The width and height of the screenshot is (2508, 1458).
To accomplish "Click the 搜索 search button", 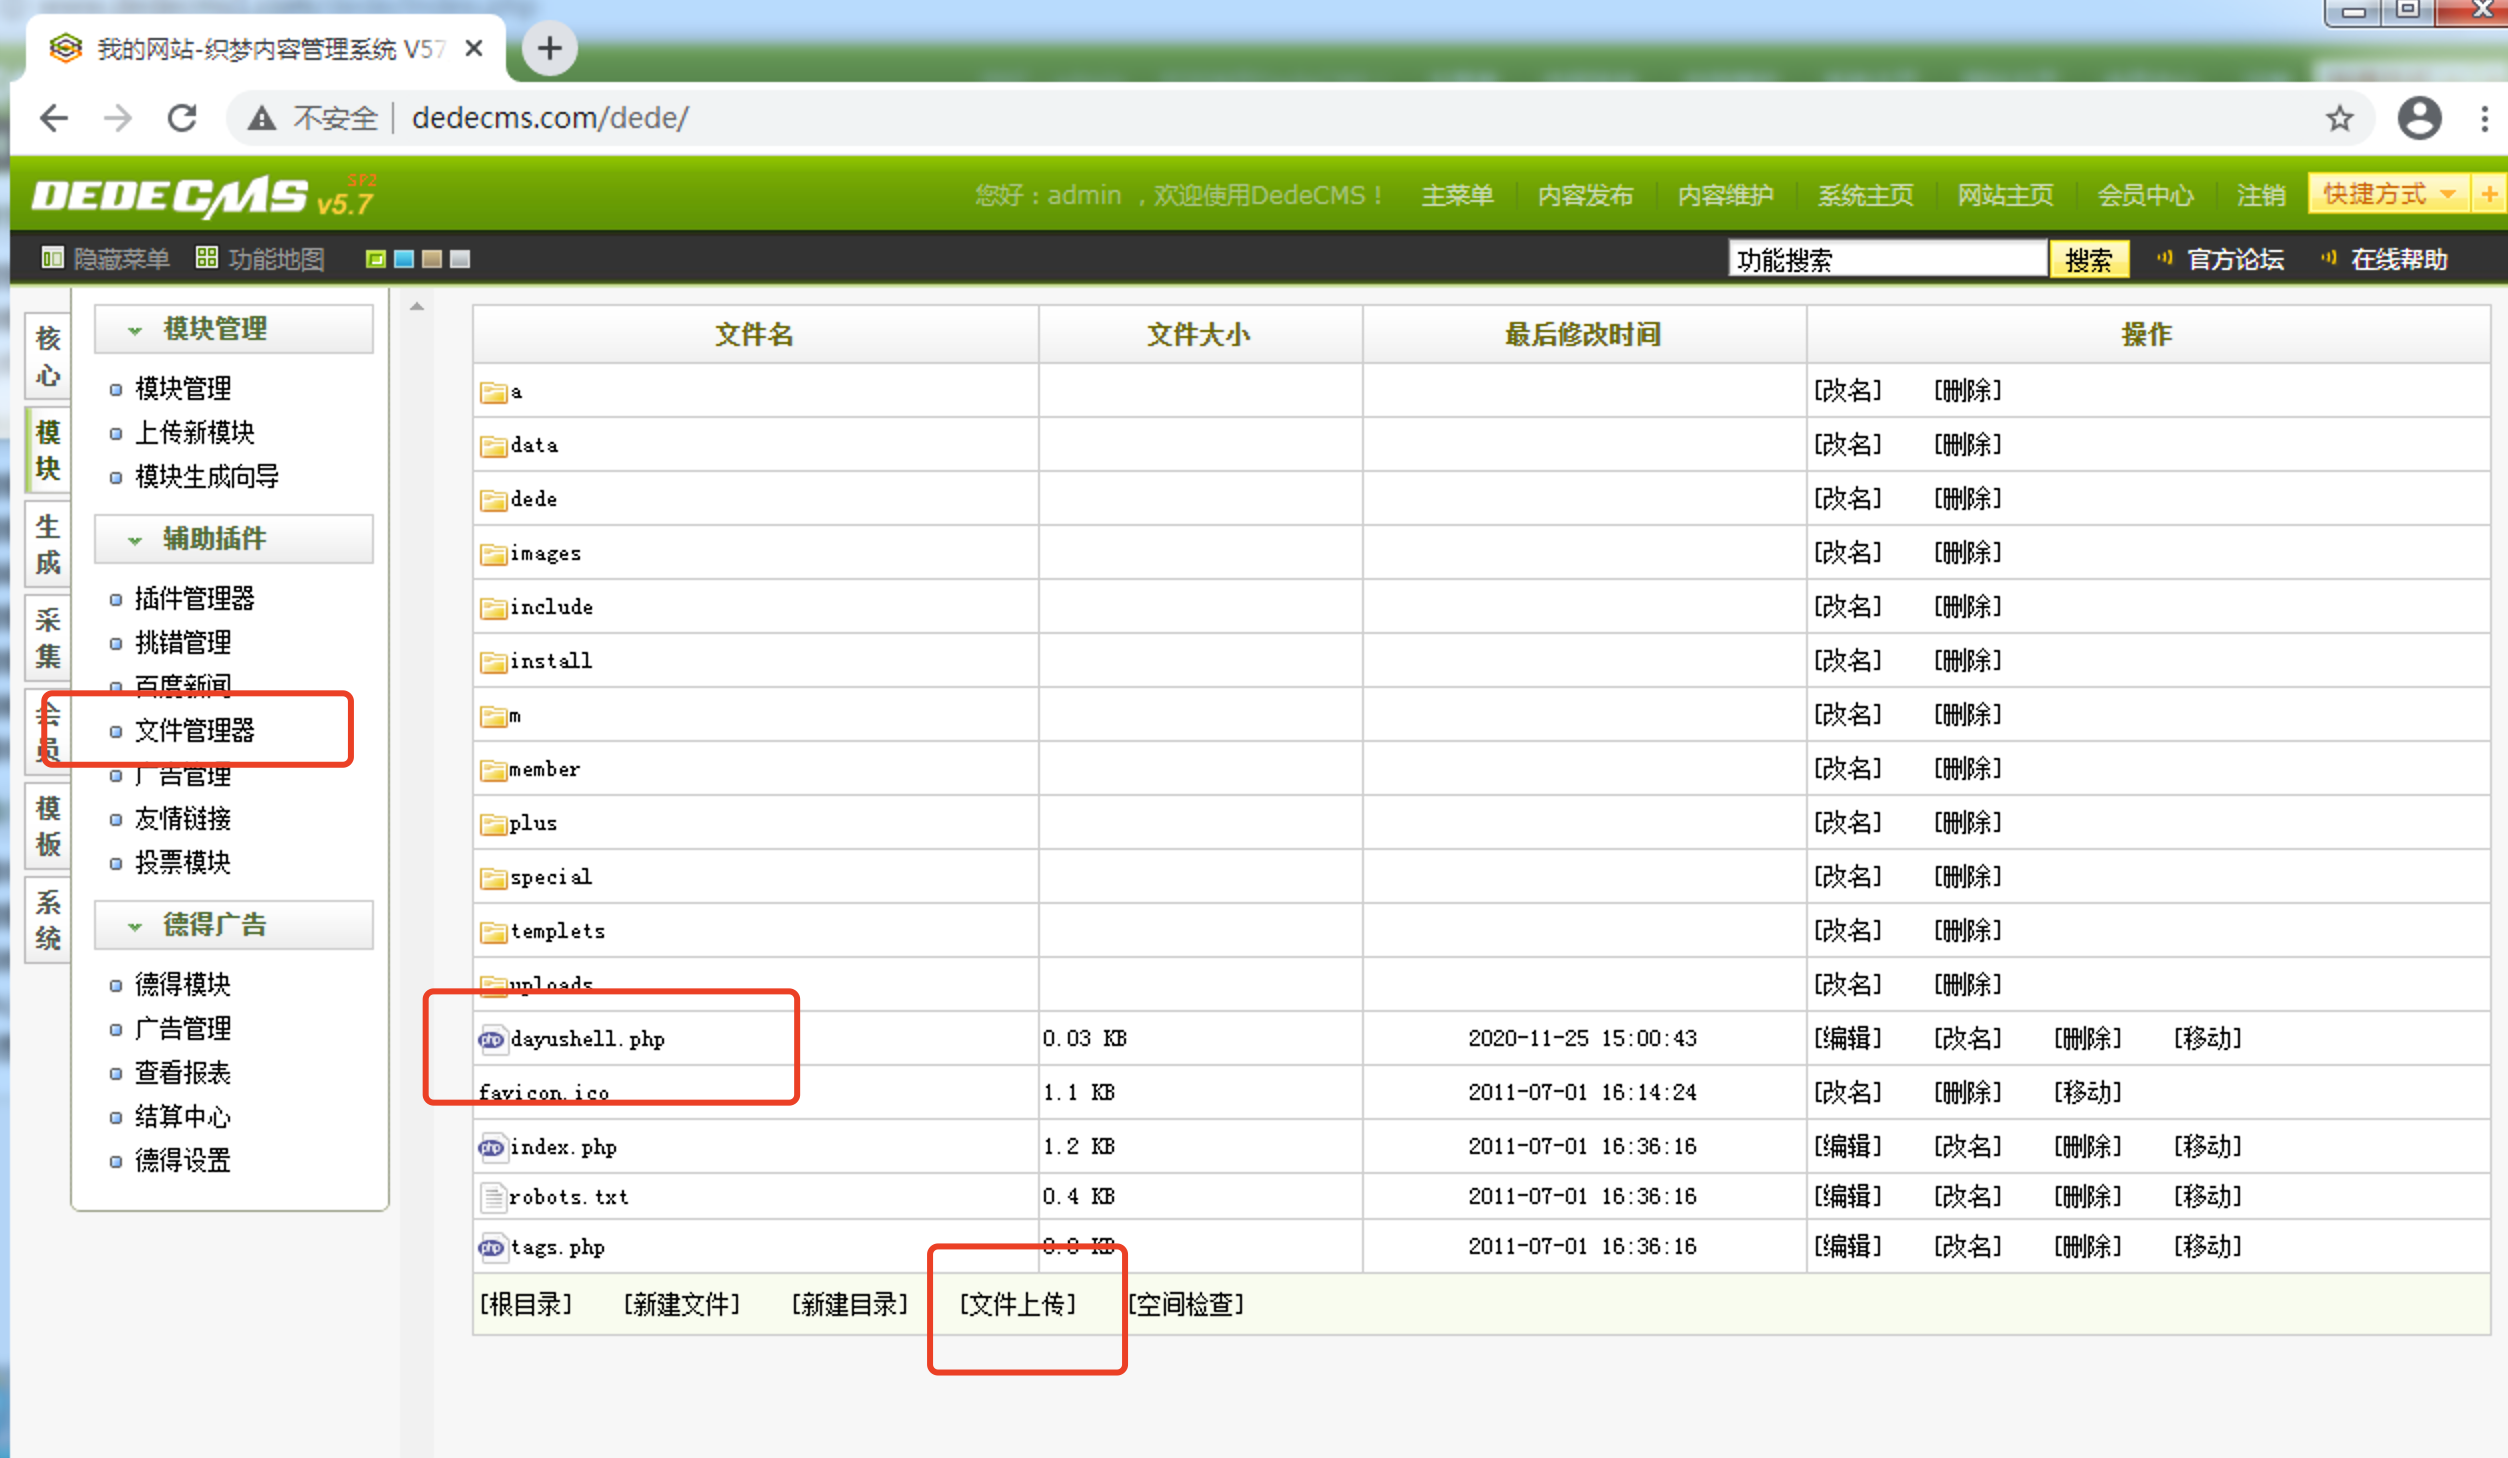I will pos(2088,259).
